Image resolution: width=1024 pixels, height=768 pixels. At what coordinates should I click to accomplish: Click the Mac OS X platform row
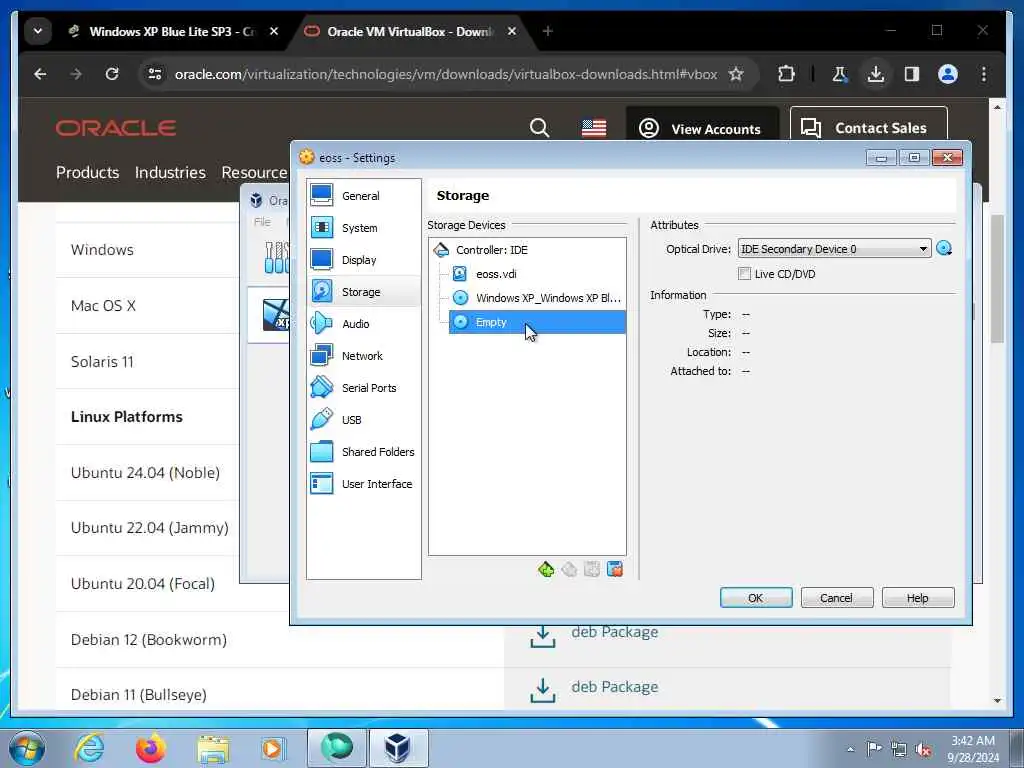(148, 306)
